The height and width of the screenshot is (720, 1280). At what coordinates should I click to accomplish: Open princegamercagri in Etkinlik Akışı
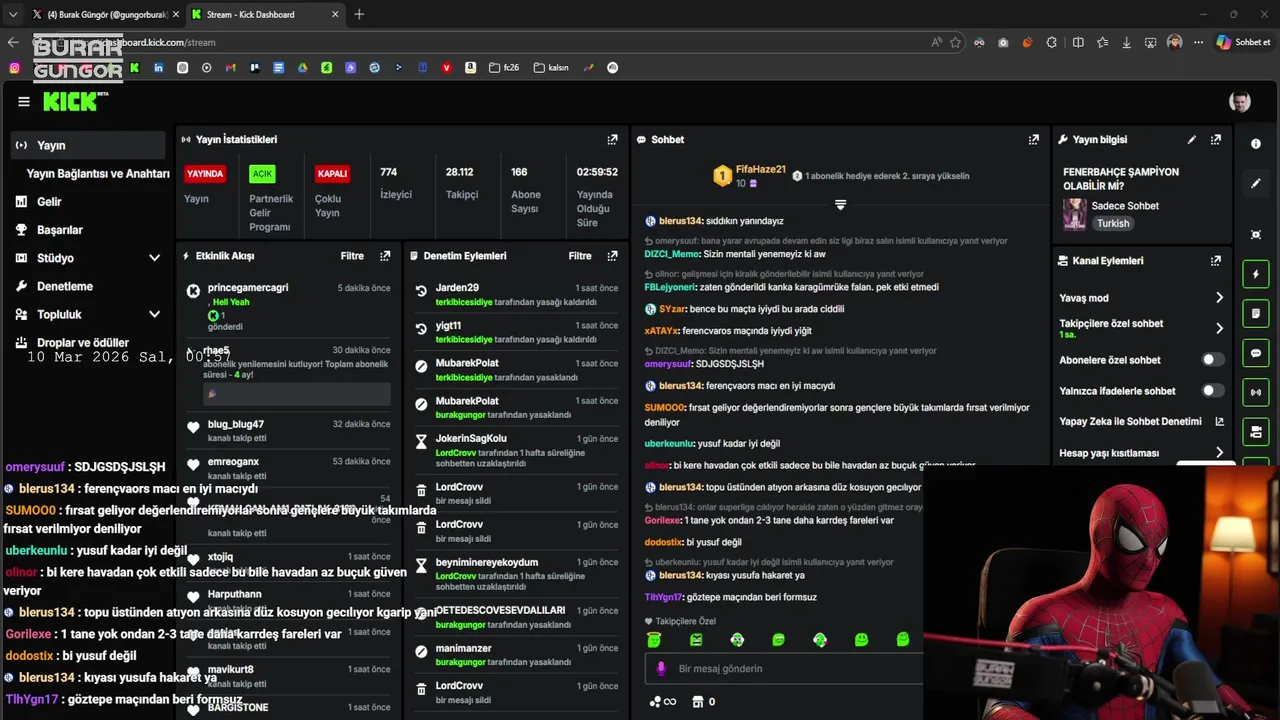pyautogui.click(x=248, y=288)
